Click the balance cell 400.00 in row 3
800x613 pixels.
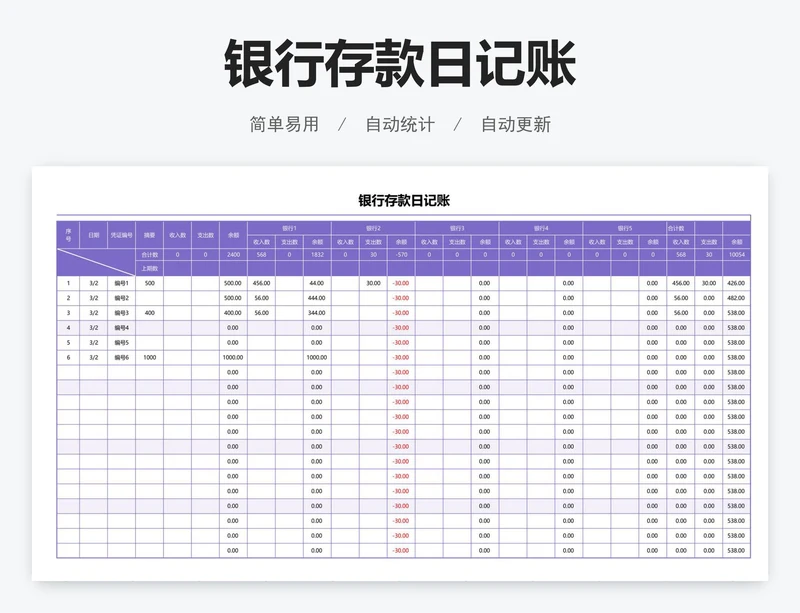pos(233,313)
